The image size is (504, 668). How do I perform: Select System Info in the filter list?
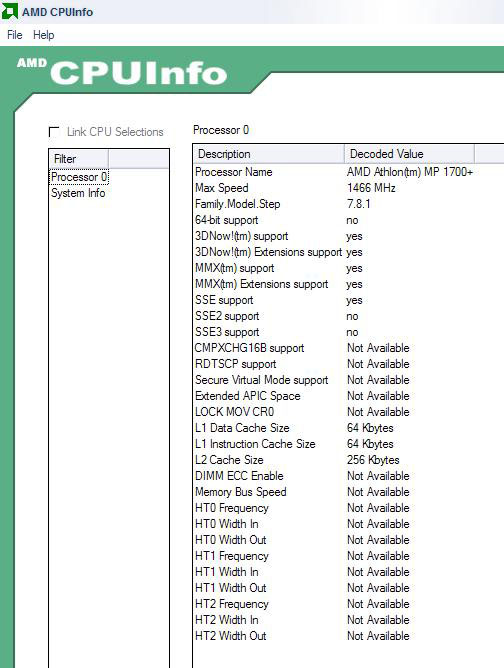[x=78, y=193]
